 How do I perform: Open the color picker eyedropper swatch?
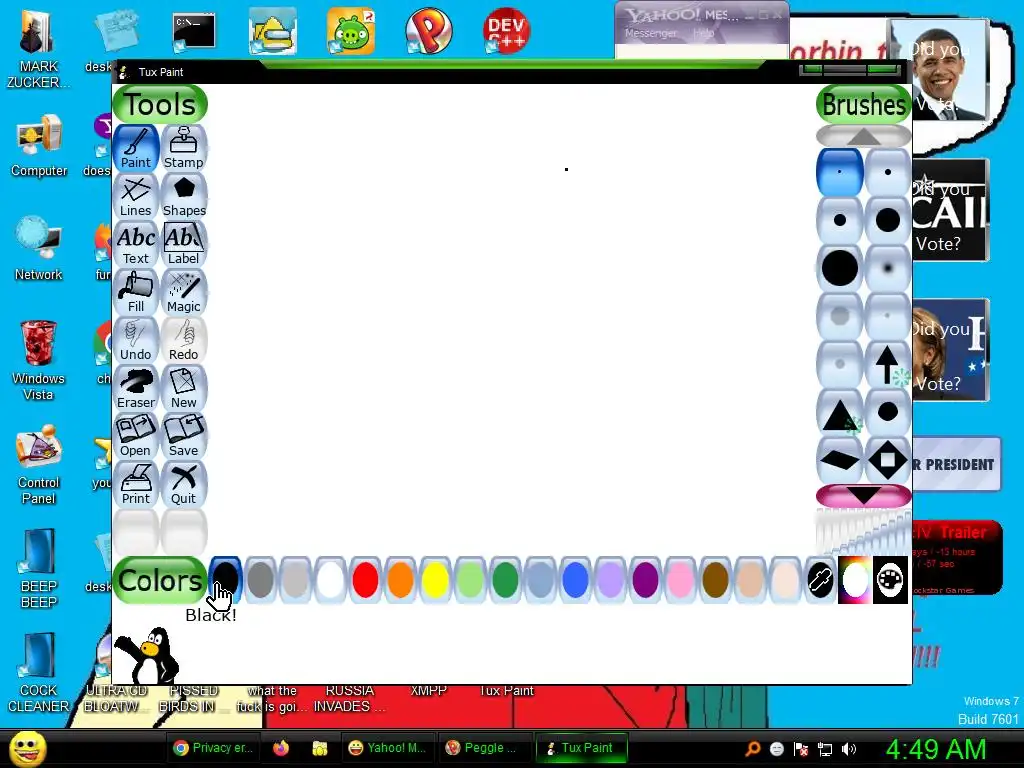click(x=820, y=579)
